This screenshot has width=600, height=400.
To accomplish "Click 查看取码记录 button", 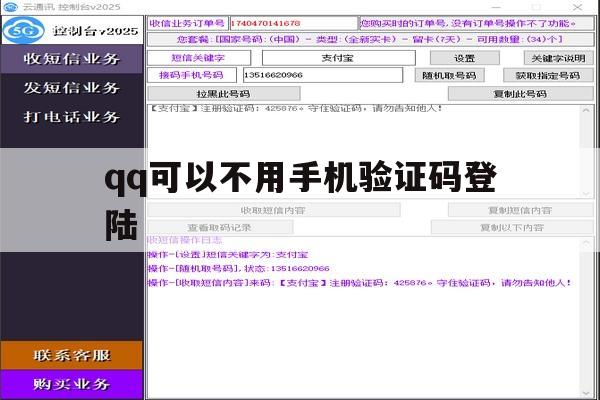I will point(220,227).
